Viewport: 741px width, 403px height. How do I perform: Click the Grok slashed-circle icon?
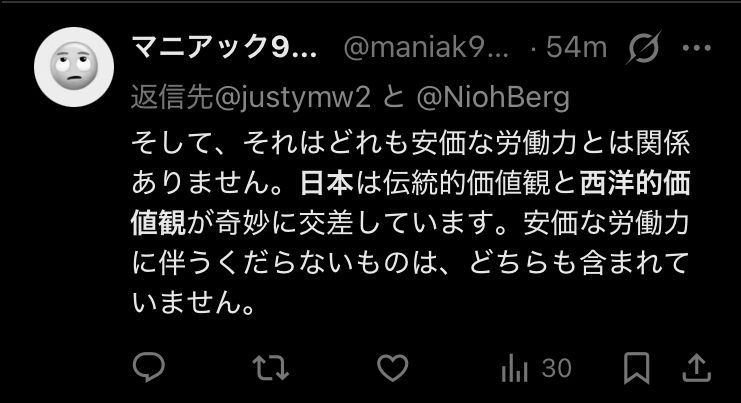click(x=643, y=48)
